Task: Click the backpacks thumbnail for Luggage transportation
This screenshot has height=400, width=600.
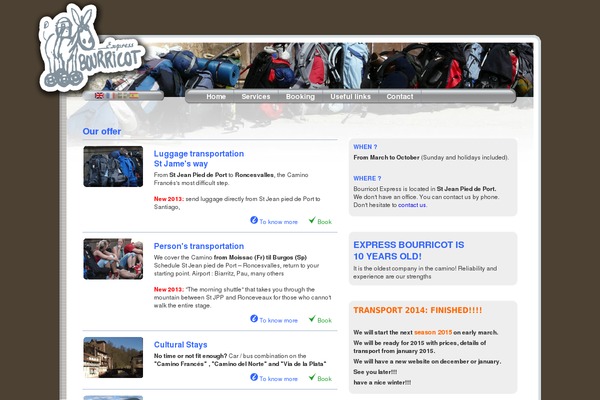Action: tap(113, 167)
